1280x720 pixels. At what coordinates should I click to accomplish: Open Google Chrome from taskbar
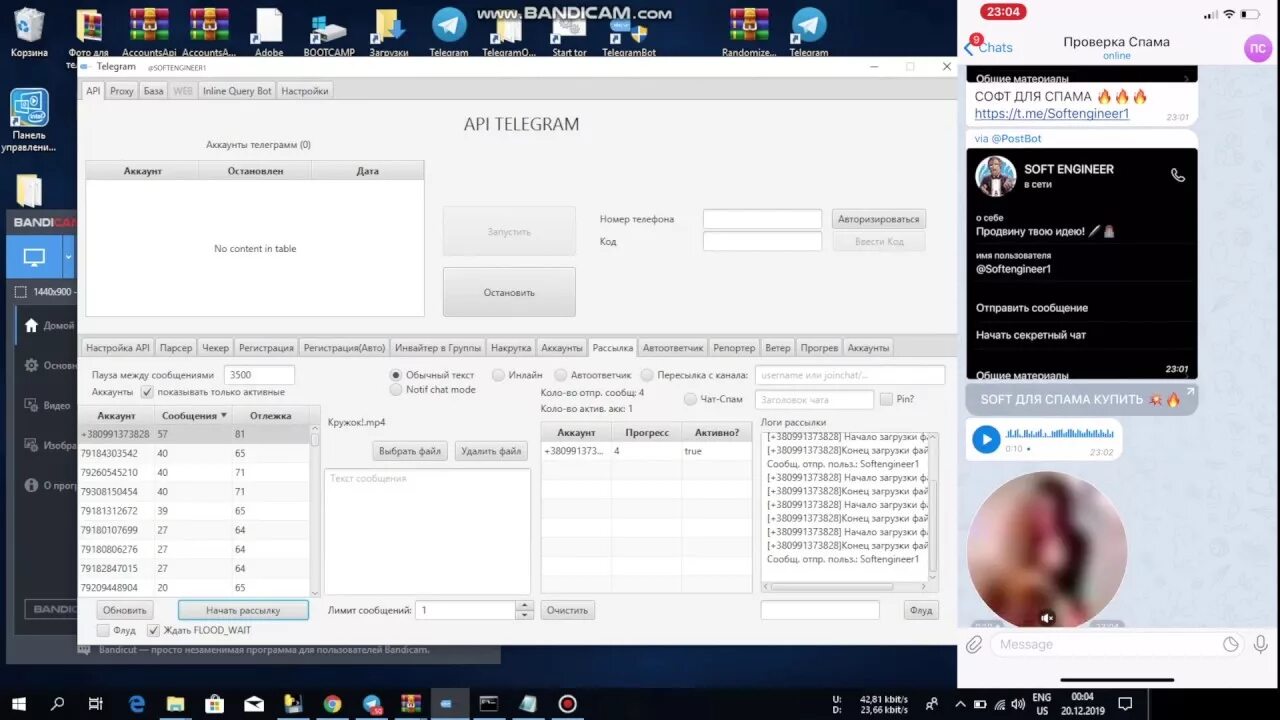click(332, 704)
